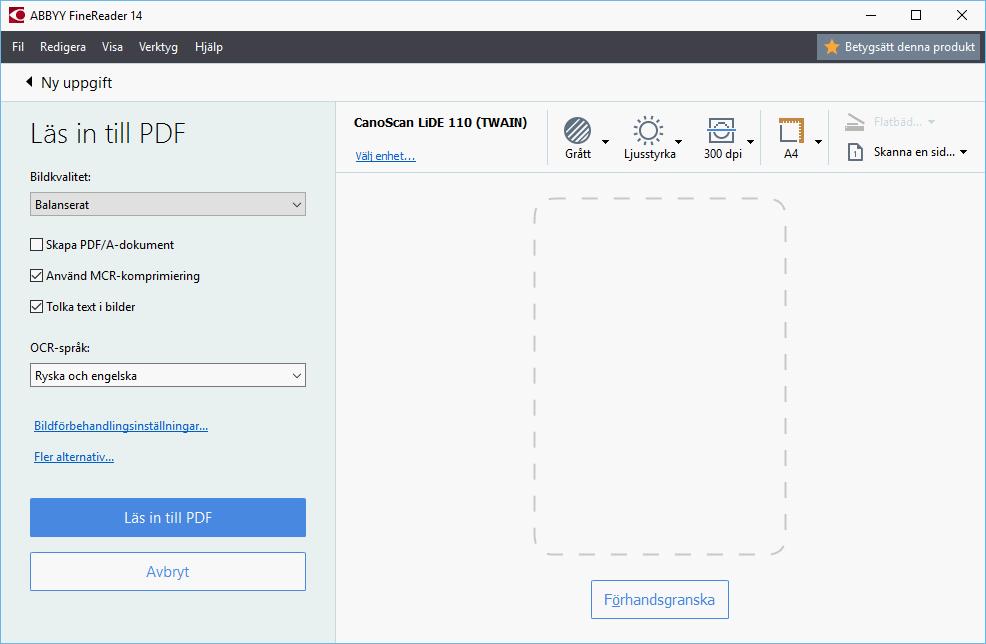
Task: Expand the Skanna en sida arrow
Action: pos(963,152)
